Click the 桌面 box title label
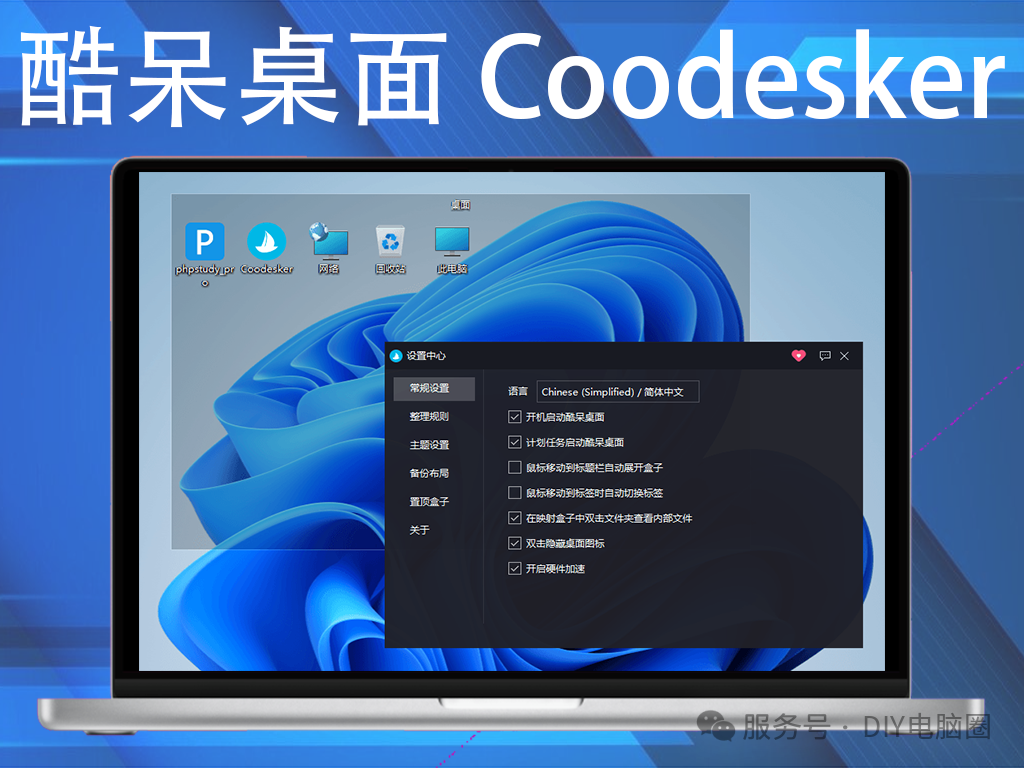 [x=460, y=205]
